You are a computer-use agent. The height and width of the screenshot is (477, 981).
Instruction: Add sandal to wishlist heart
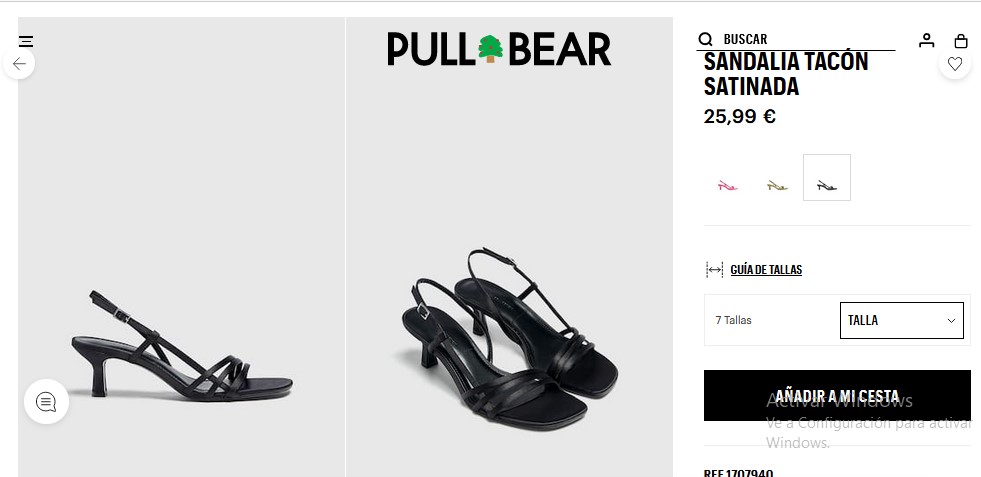[955, 64]
